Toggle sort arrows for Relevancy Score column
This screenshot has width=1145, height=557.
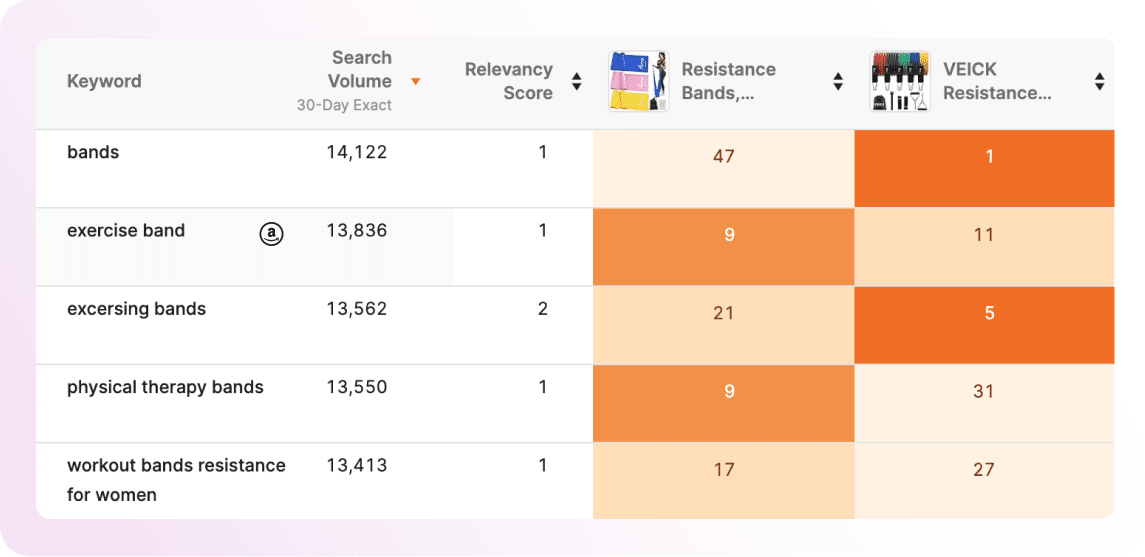pos(576,82)
